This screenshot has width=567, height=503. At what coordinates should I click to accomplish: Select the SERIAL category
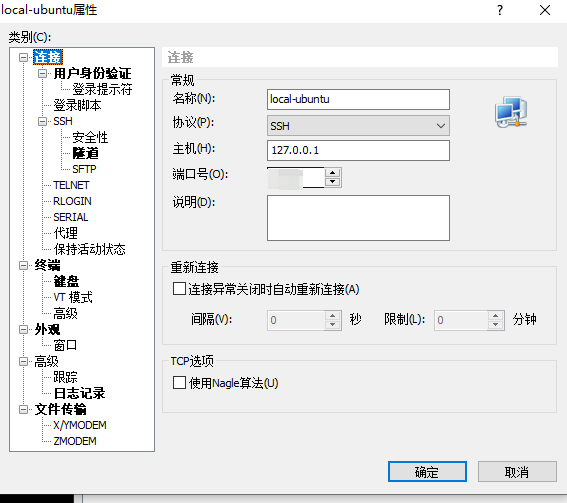(x=71, y=217)
